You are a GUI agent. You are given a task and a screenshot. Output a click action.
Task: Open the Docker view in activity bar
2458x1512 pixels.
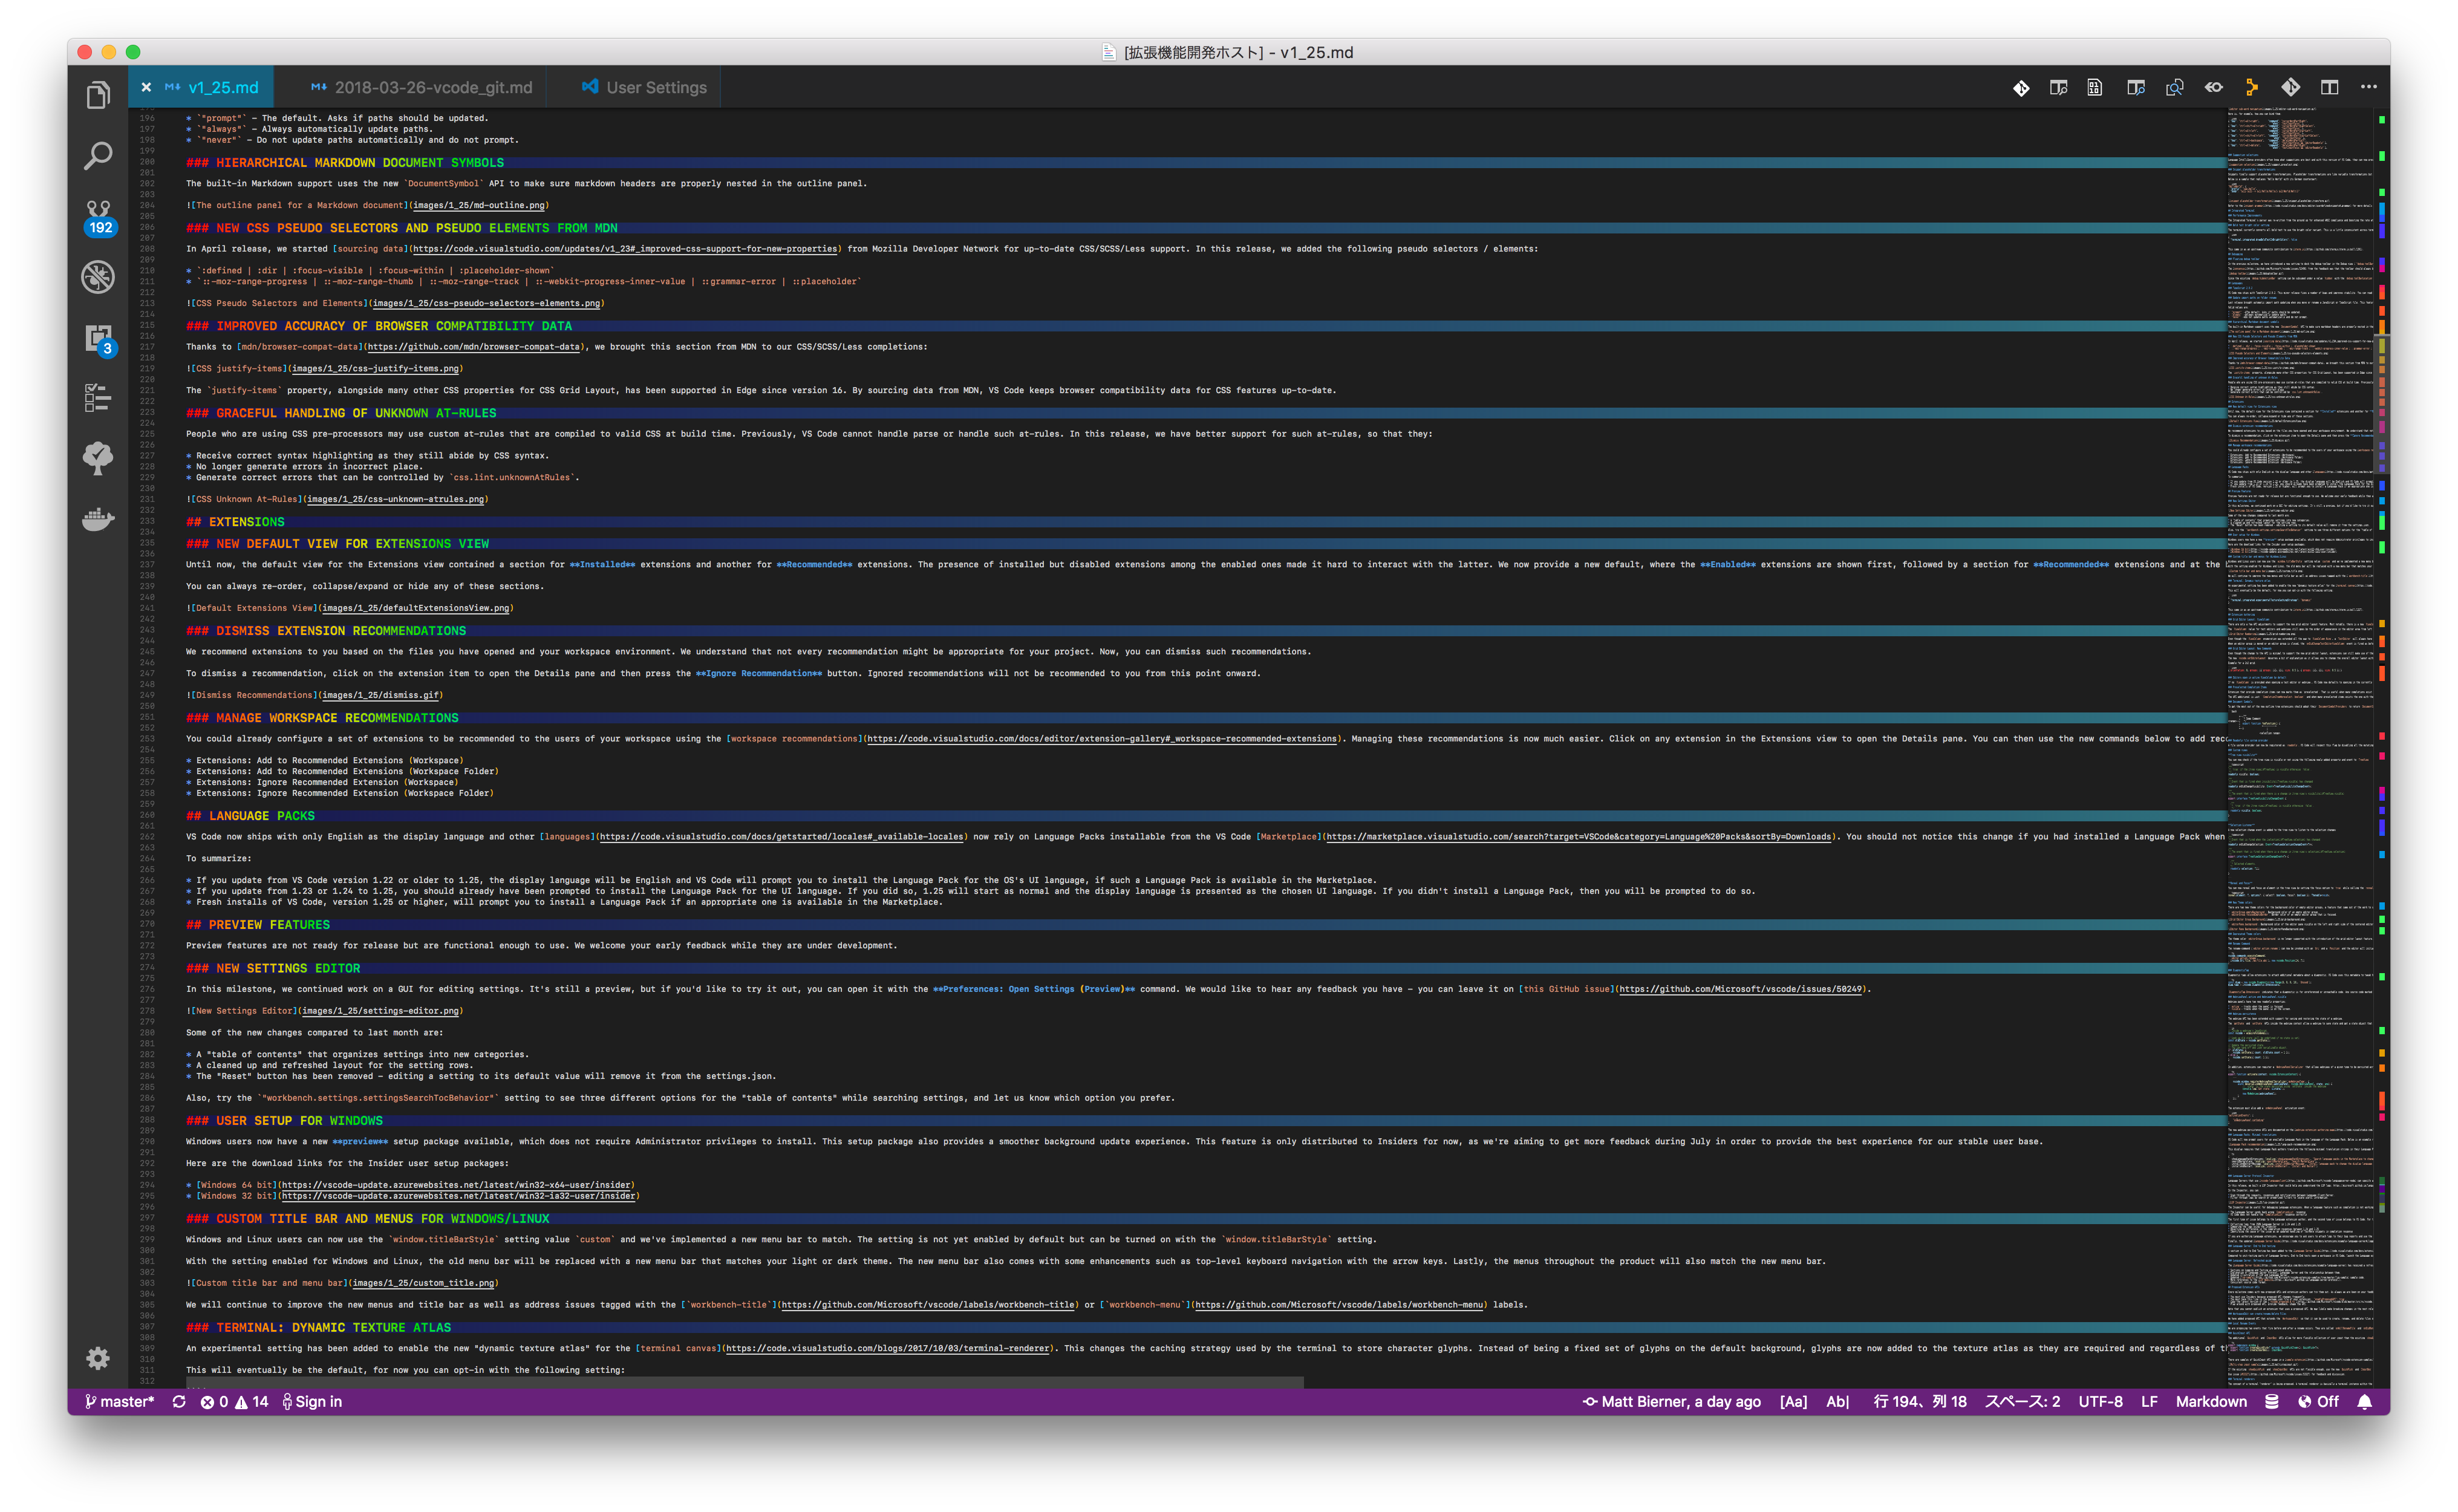[98, 519]
